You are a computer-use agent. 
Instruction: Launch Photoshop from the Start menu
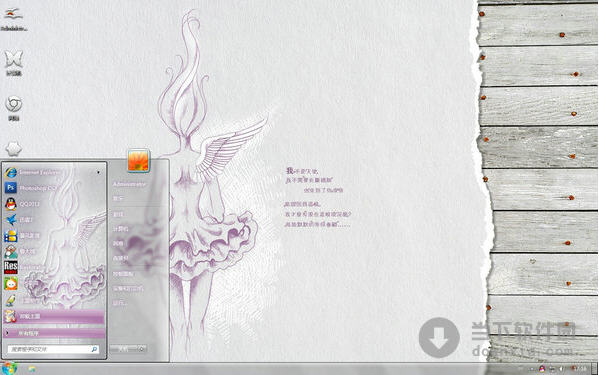[x=53, y=188]
